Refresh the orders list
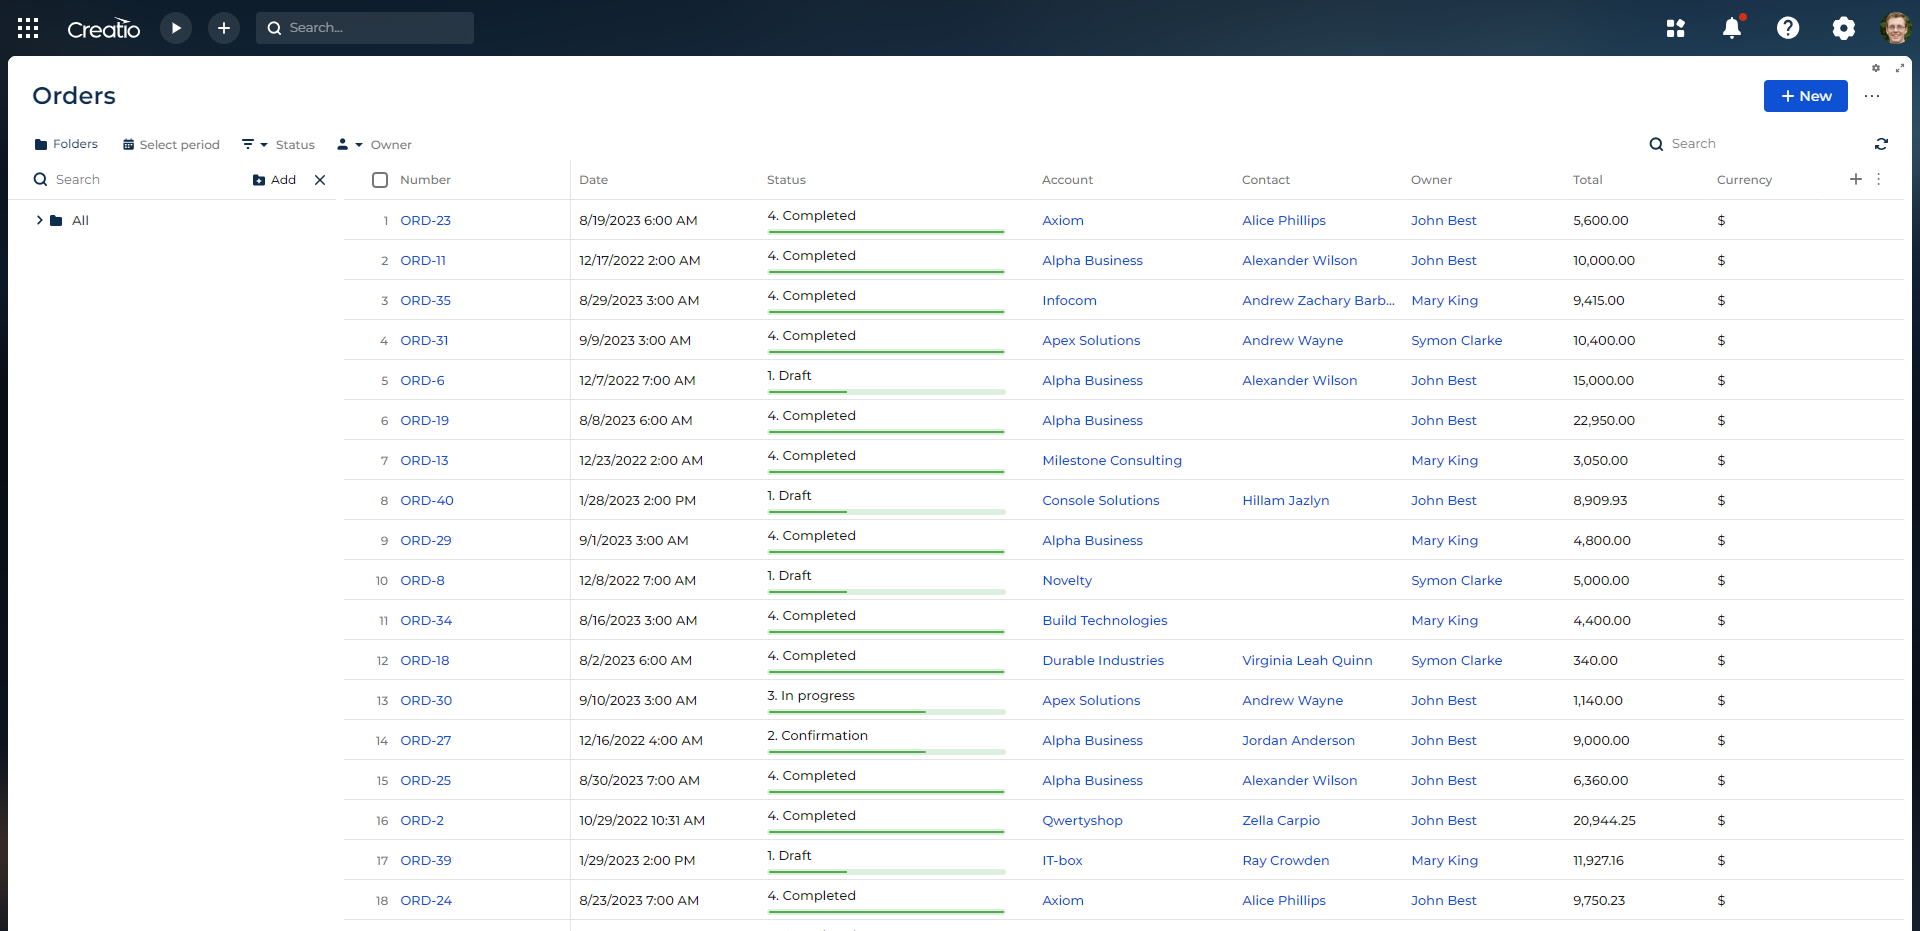 click(1882, 143)
